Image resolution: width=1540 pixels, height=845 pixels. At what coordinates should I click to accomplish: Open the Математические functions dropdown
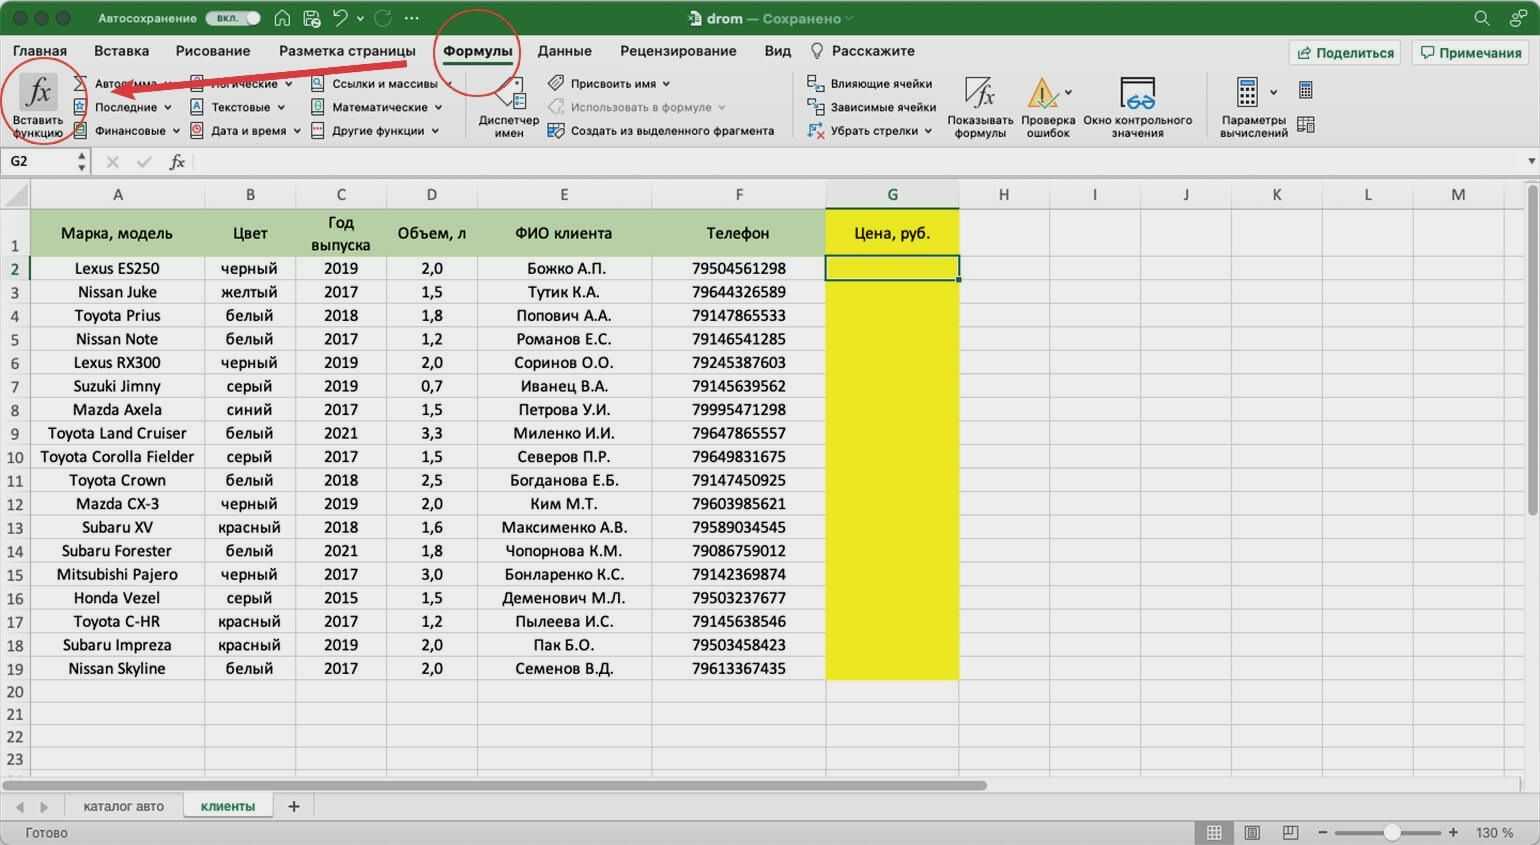[x=378, y=107]
